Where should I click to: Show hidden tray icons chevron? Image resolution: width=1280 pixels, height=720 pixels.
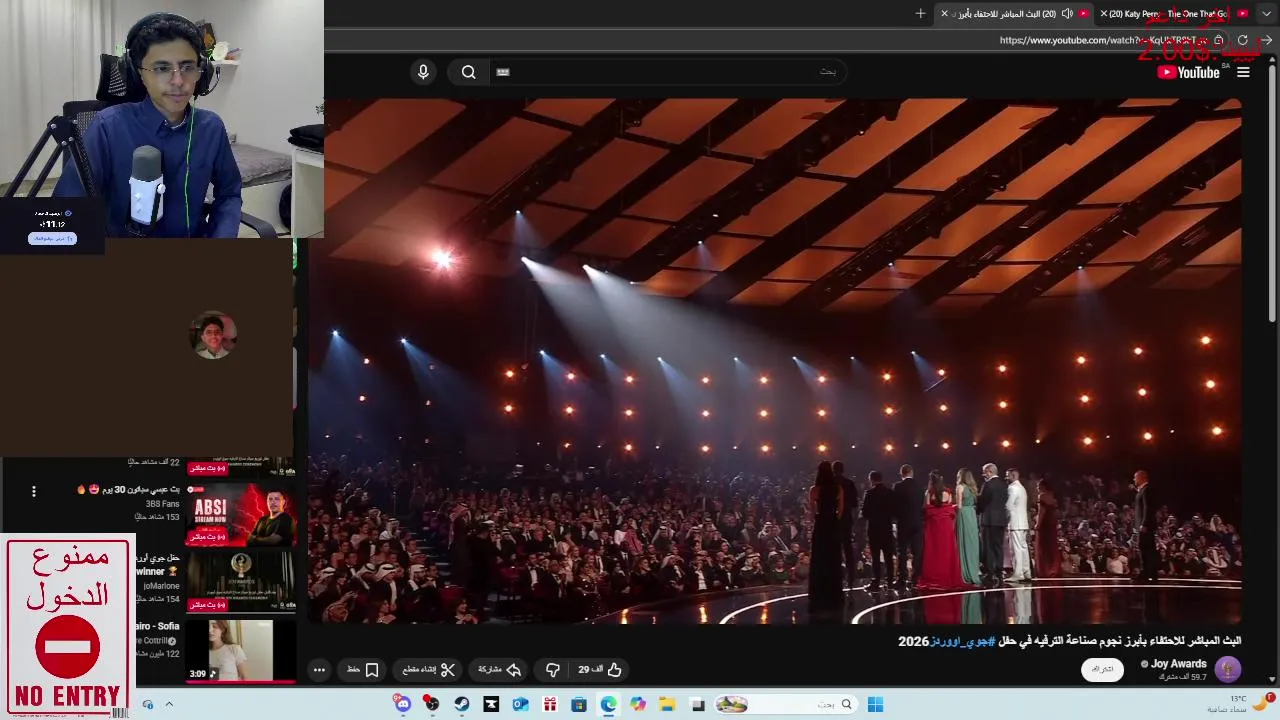coord(169,705)
